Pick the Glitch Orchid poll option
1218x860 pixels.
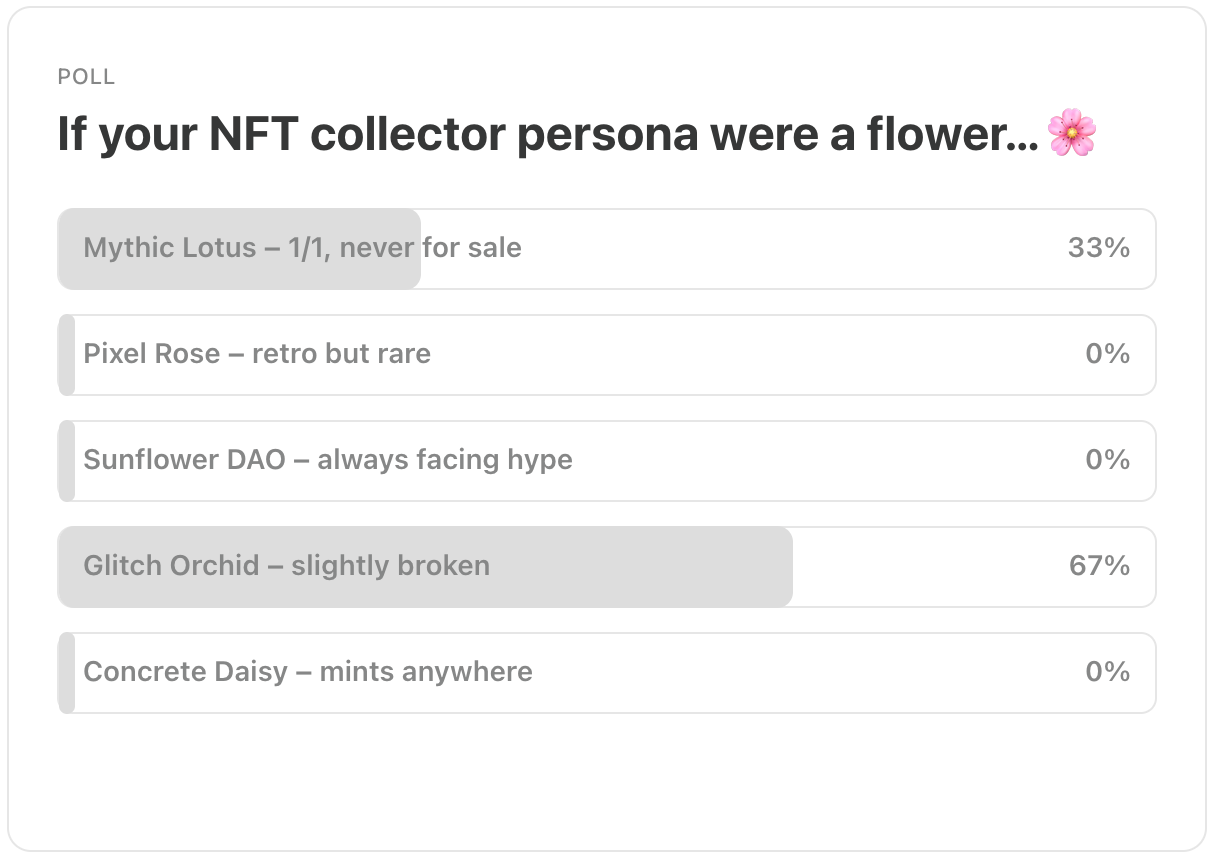point(286,566)
